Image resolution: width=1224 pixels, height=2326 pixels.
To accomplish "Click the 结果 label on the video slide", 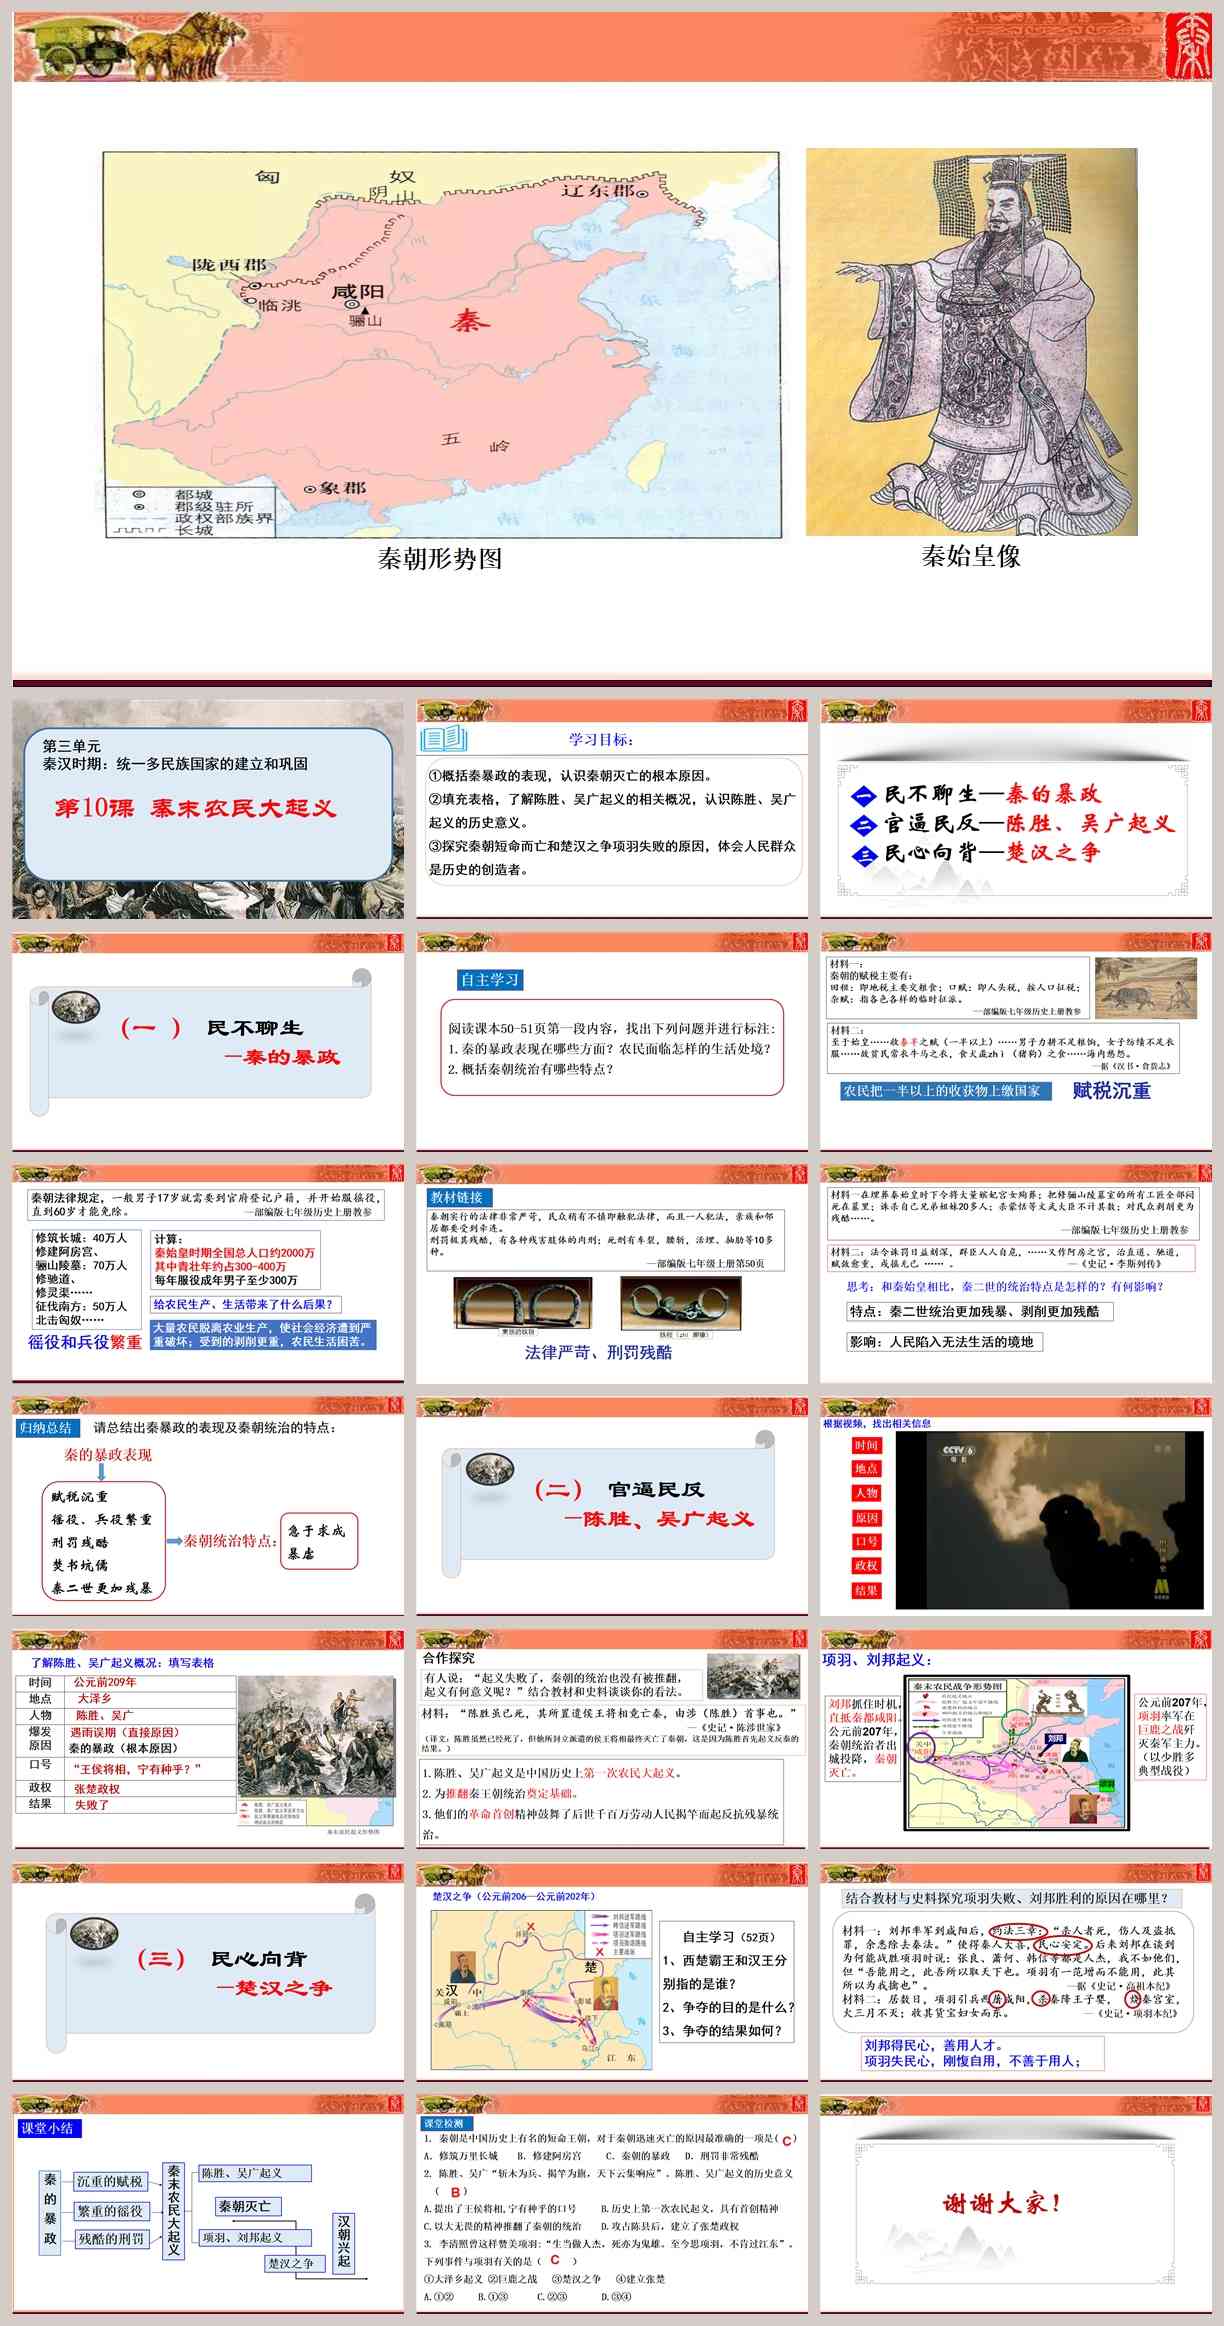I will (866, 1590).
